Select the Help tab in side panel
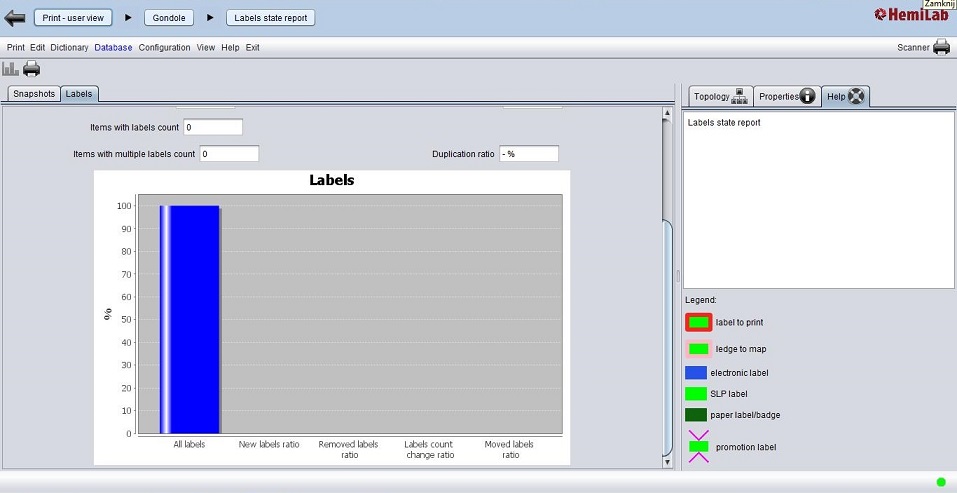This screenshot has height=493, width=957. coord(845,96)
